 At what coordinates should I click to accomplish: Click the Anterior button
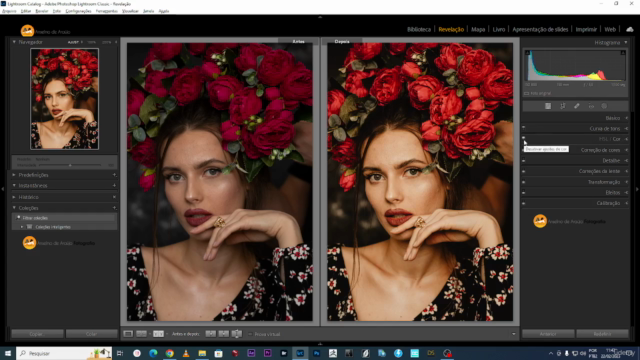(548, 334)
